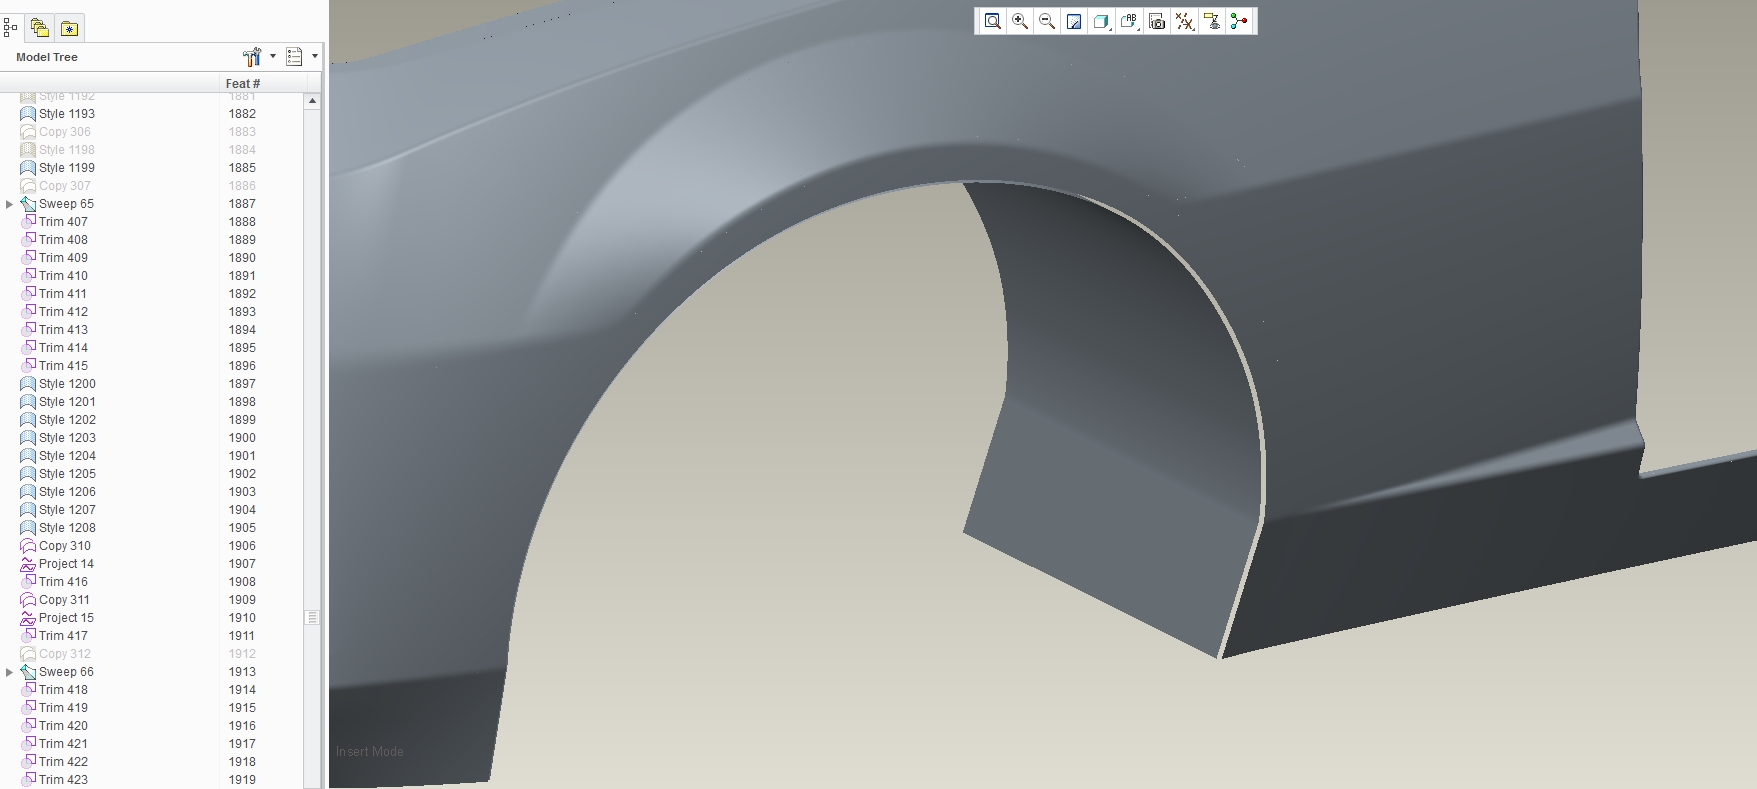Image resolution: width=1757 pixels, height=789 pixels.
Task: Select suppressed Copy 312 in the tree
Action: coord(65,654)
